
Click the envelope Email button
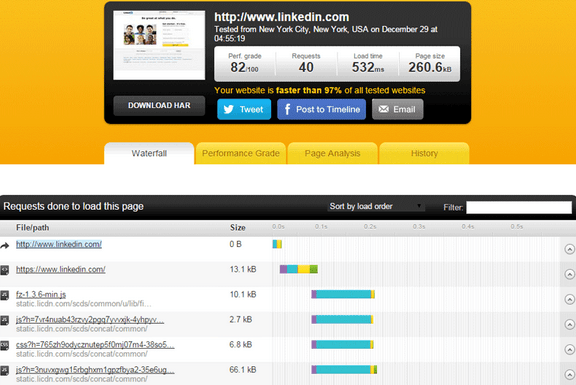397,109
